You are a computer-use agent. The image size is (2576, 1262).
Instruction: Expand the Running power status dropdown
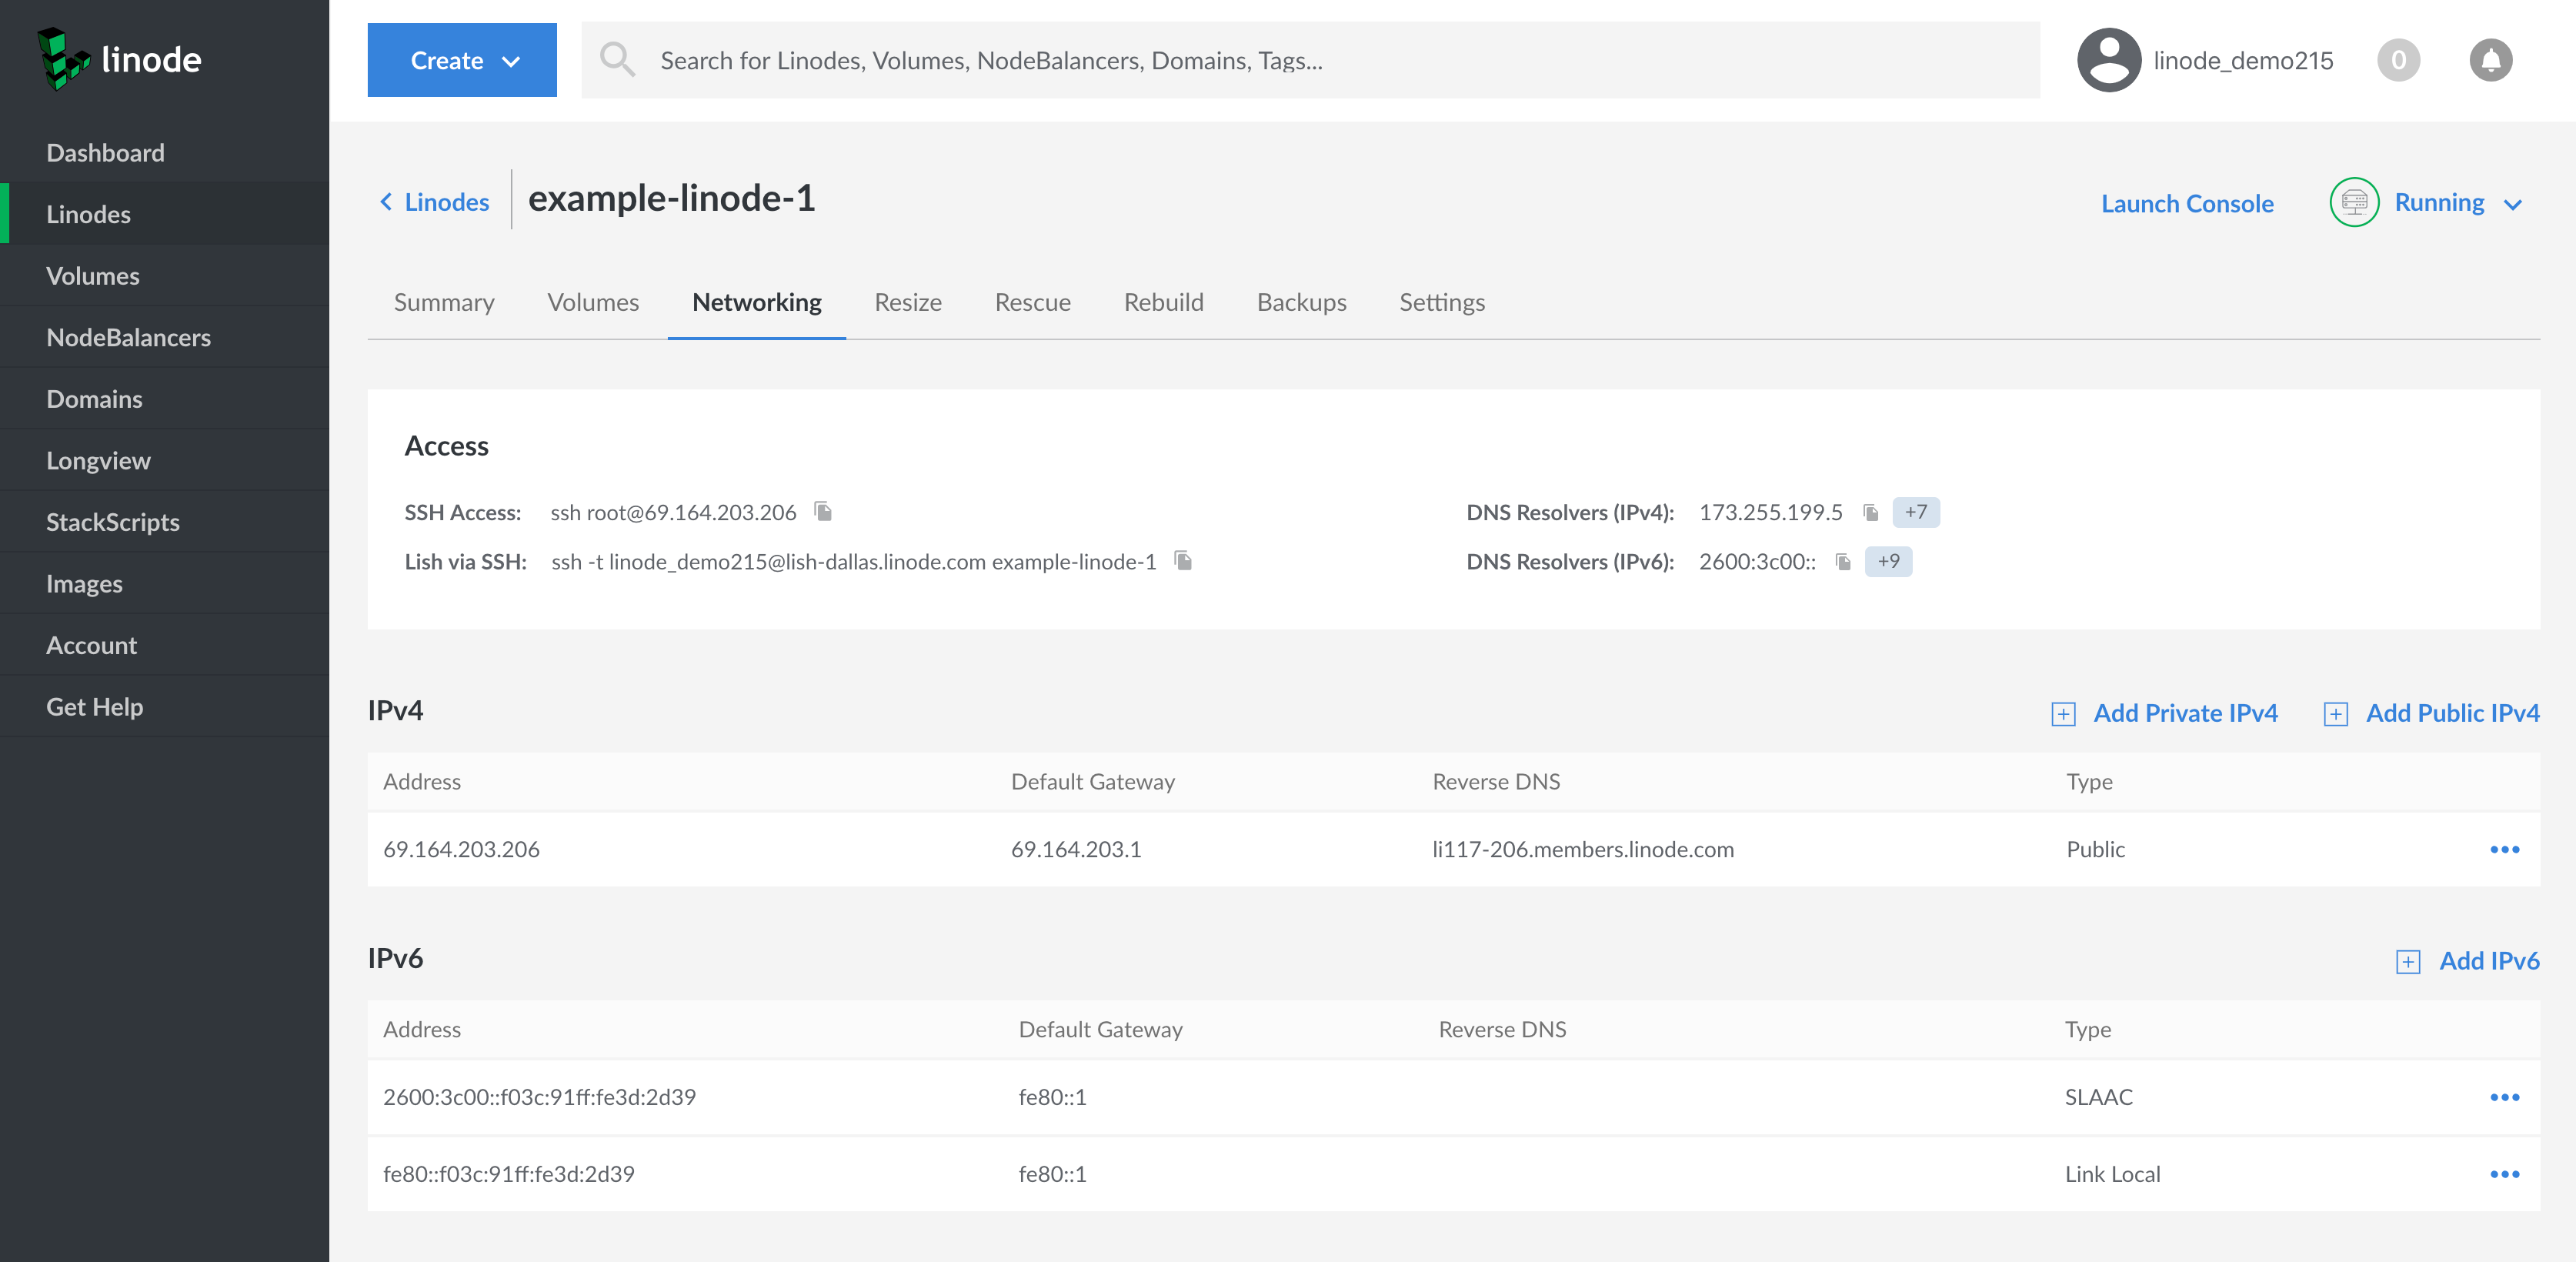pos(2512,204)
